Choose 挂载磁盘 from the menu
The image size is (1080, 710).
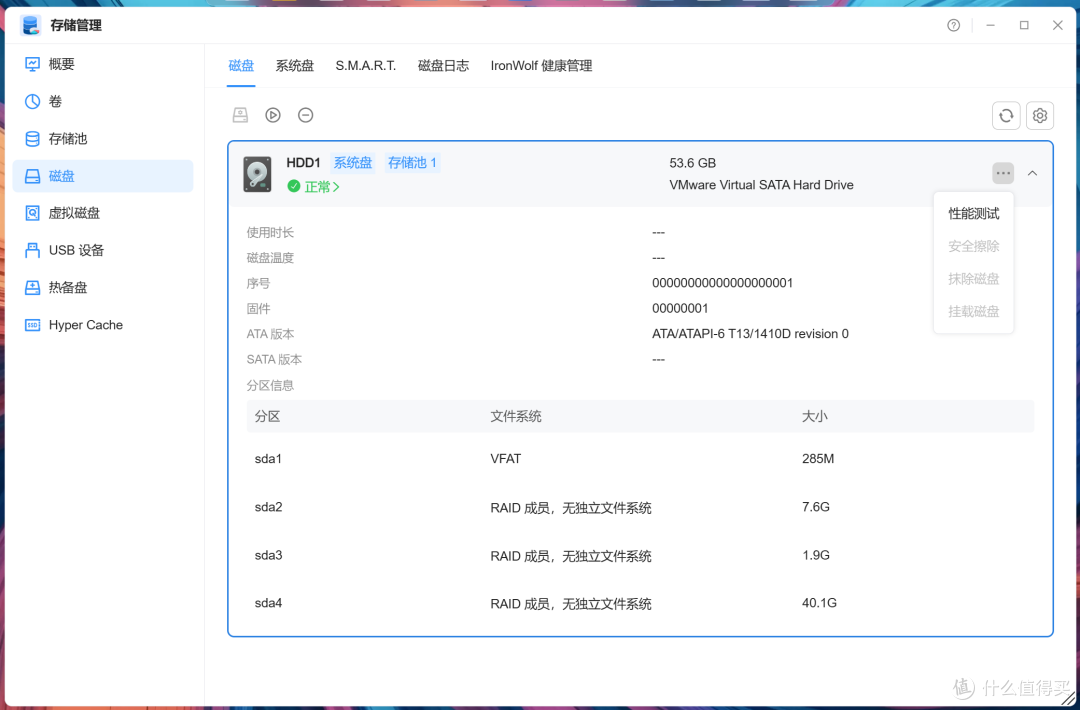click(973, 311)
